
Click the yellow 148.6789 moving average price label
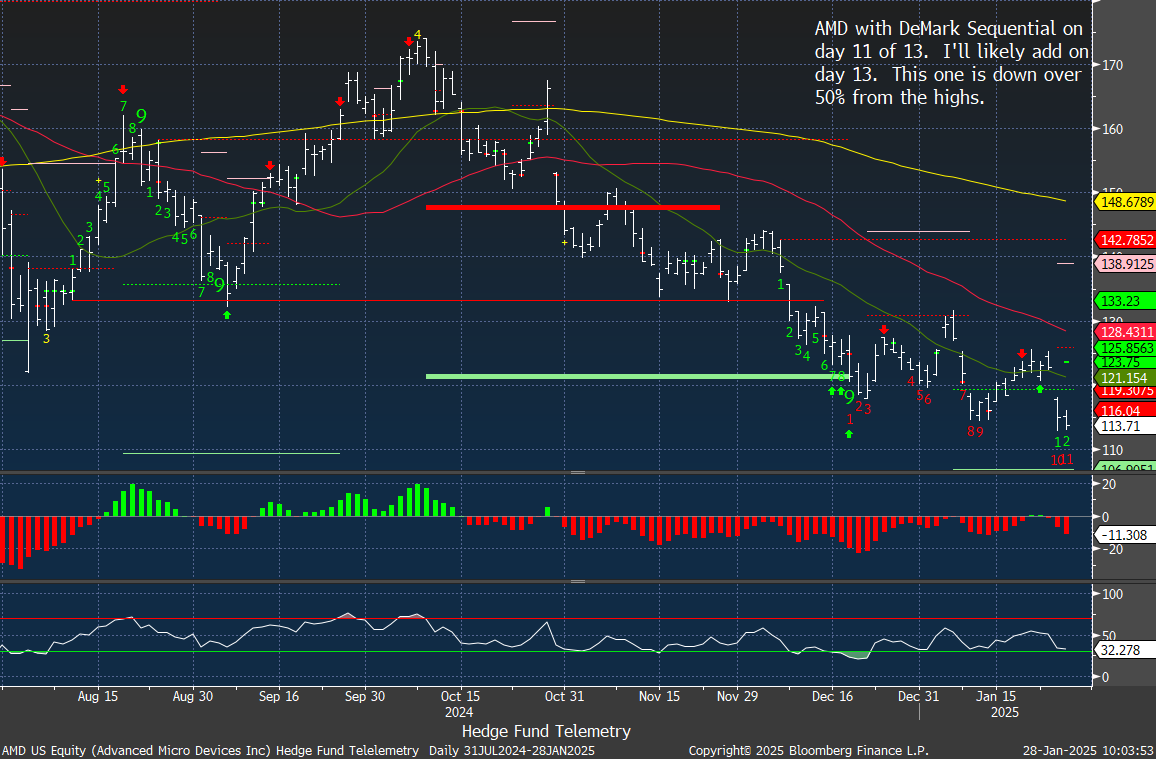(x=1127, y=201)
